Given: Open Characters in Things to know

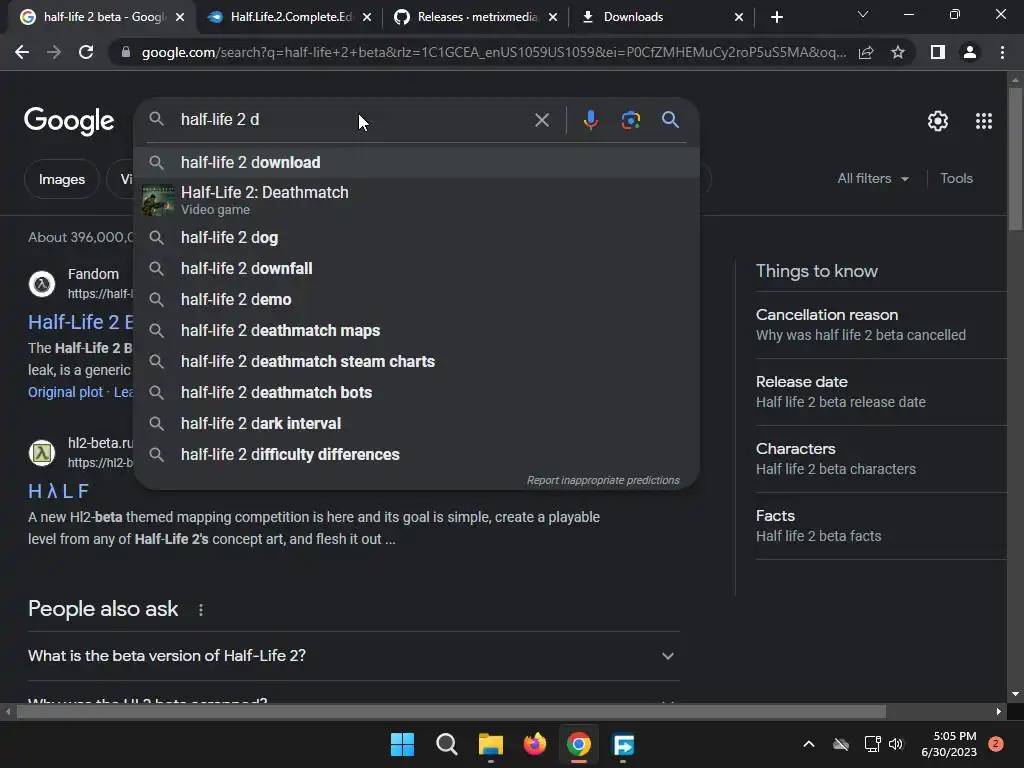Looking at the screenshot, I should tap(880, 458).
